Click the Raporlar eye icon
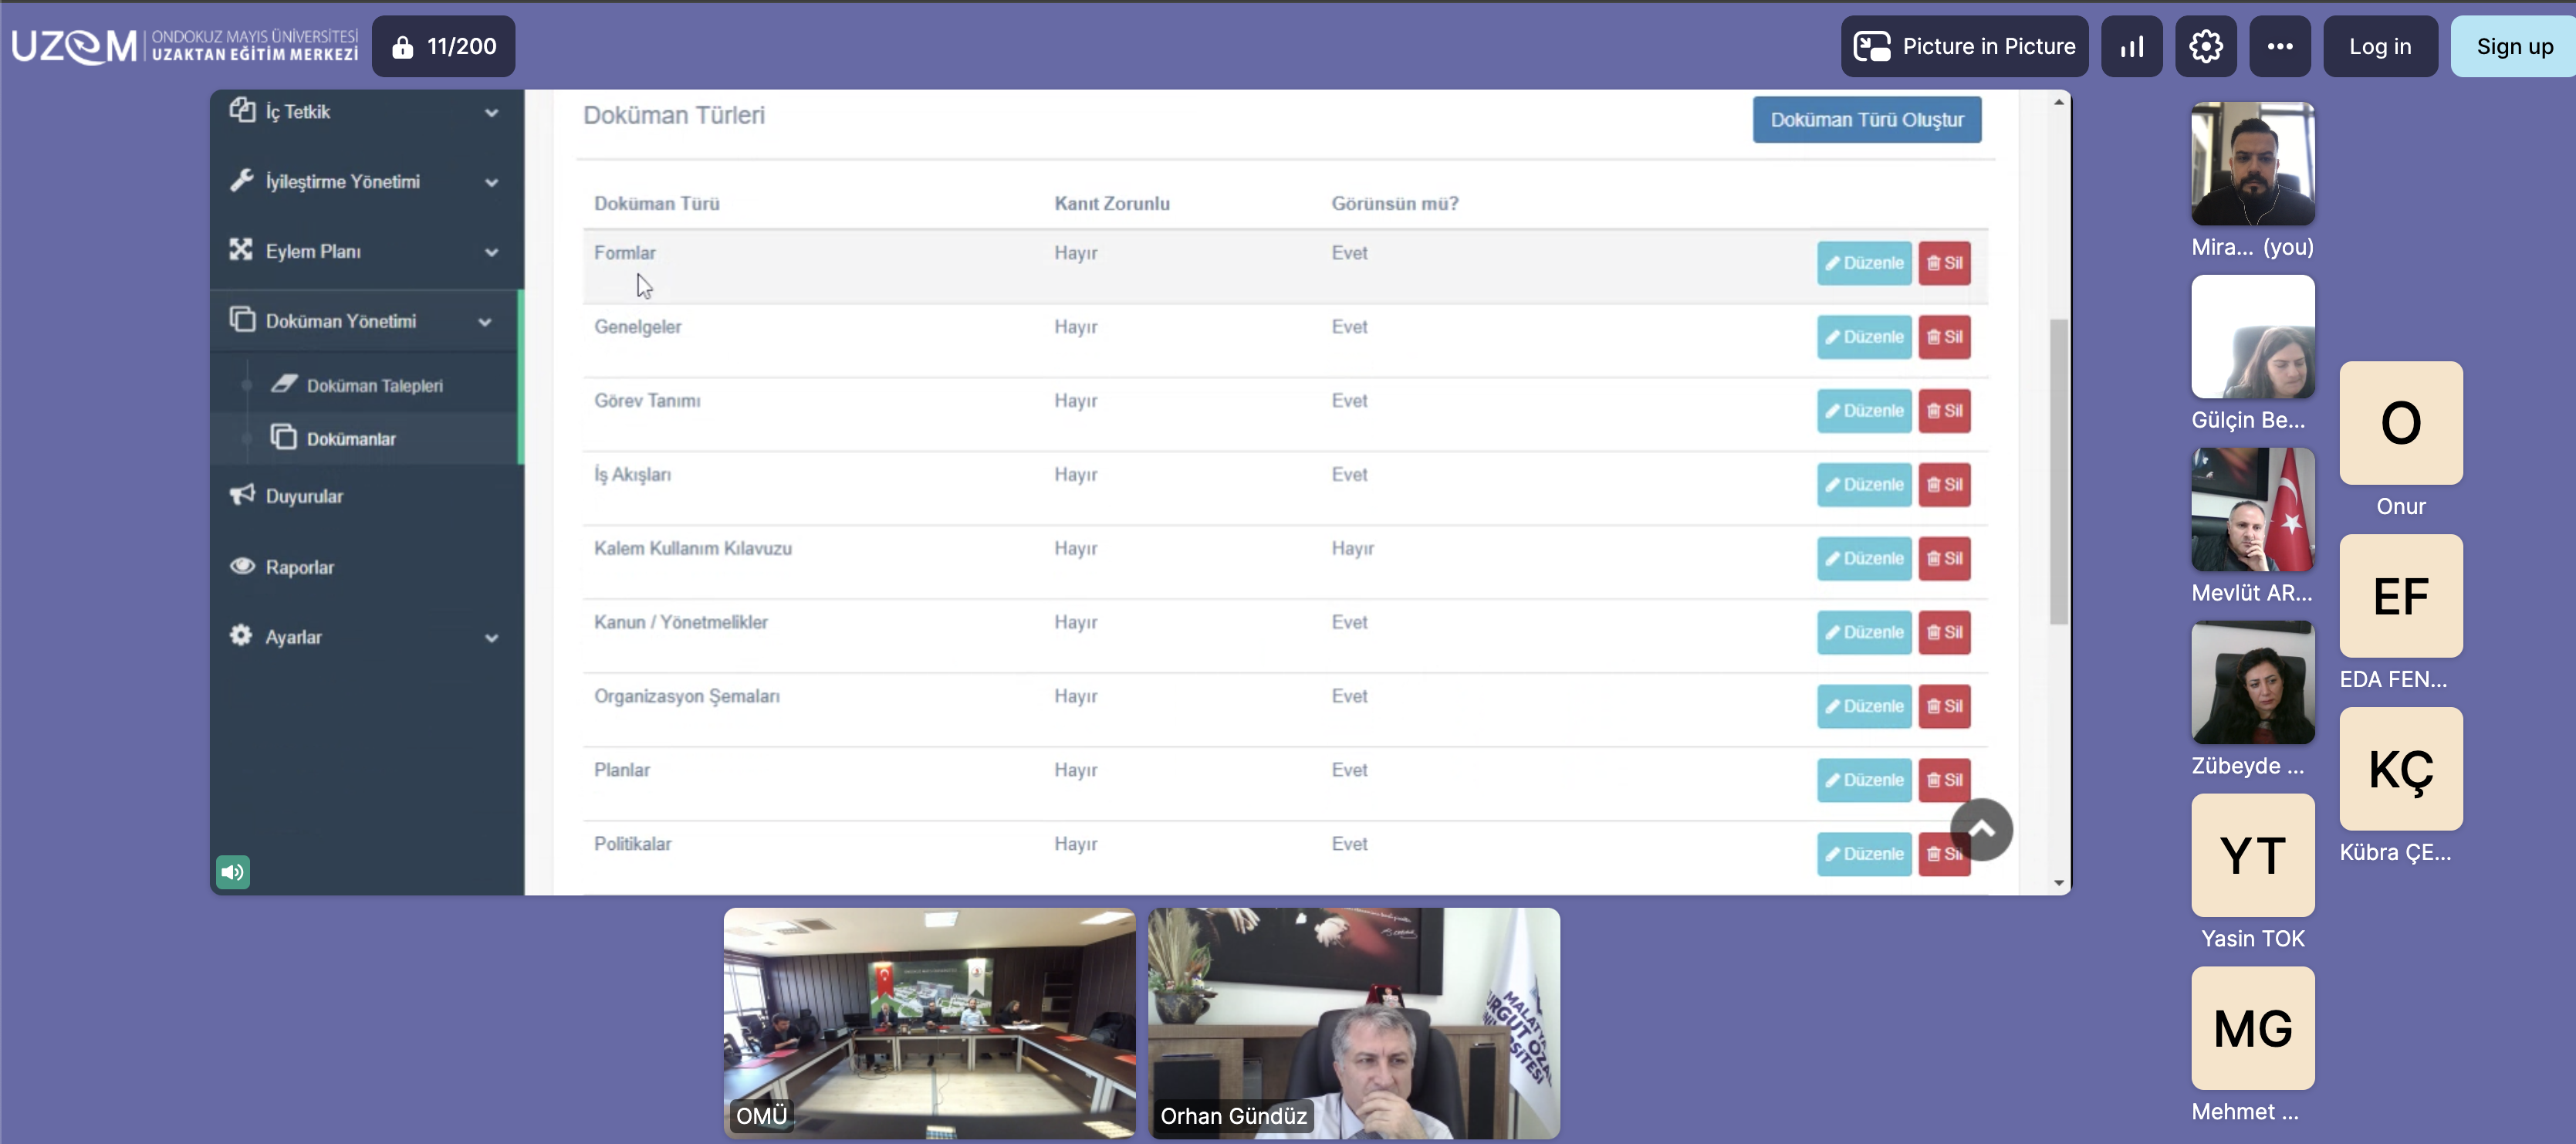 pos(242,566)
